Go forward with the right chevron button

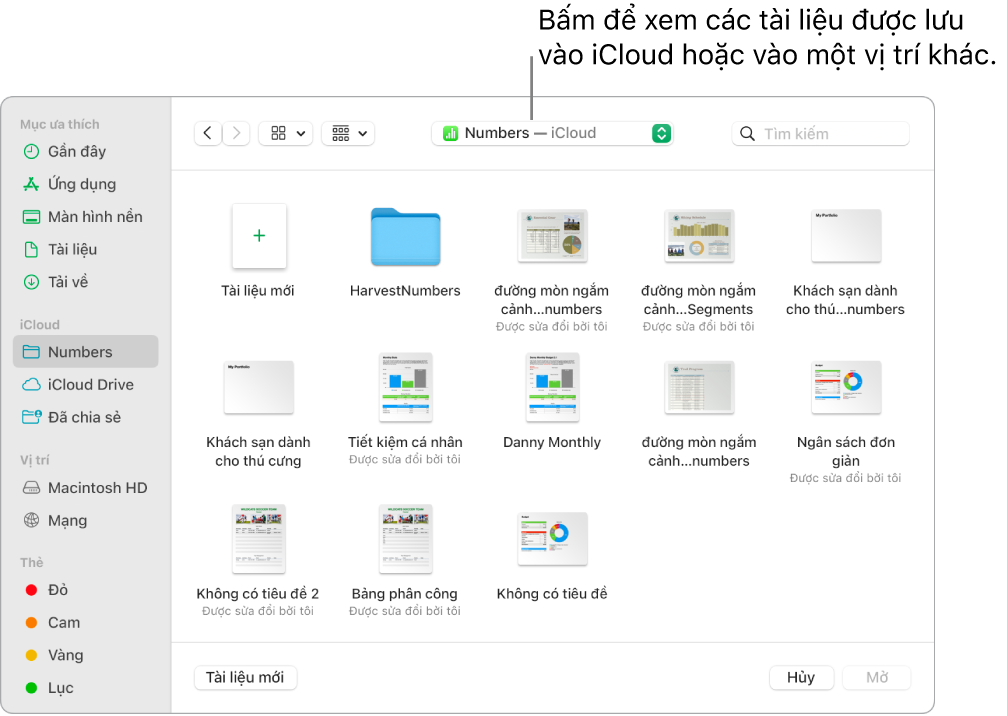[236, 134]
